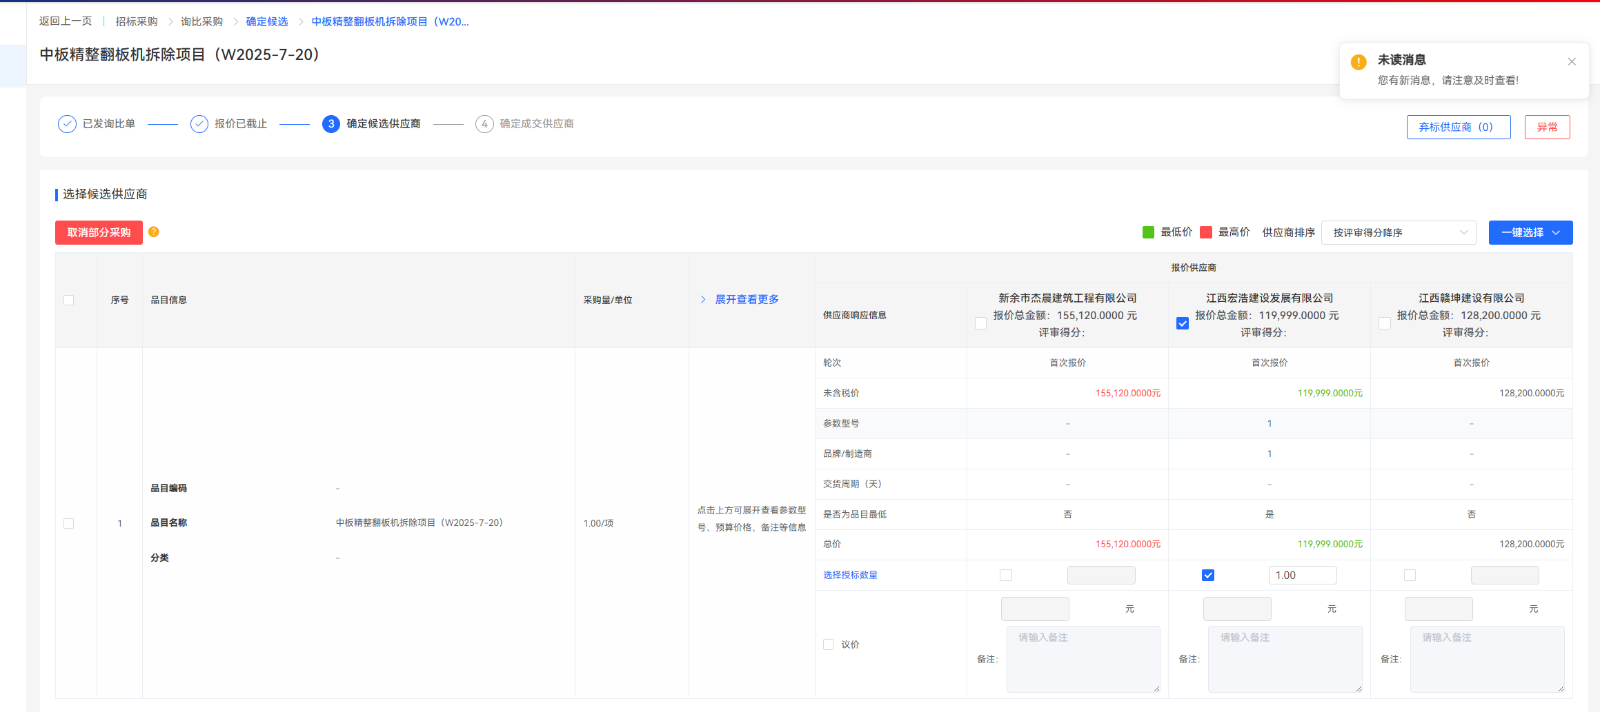Screen dimensions: 1600x712
Task: Click step 3 确定候选供应商 number icon
Action: coord(331,124)
